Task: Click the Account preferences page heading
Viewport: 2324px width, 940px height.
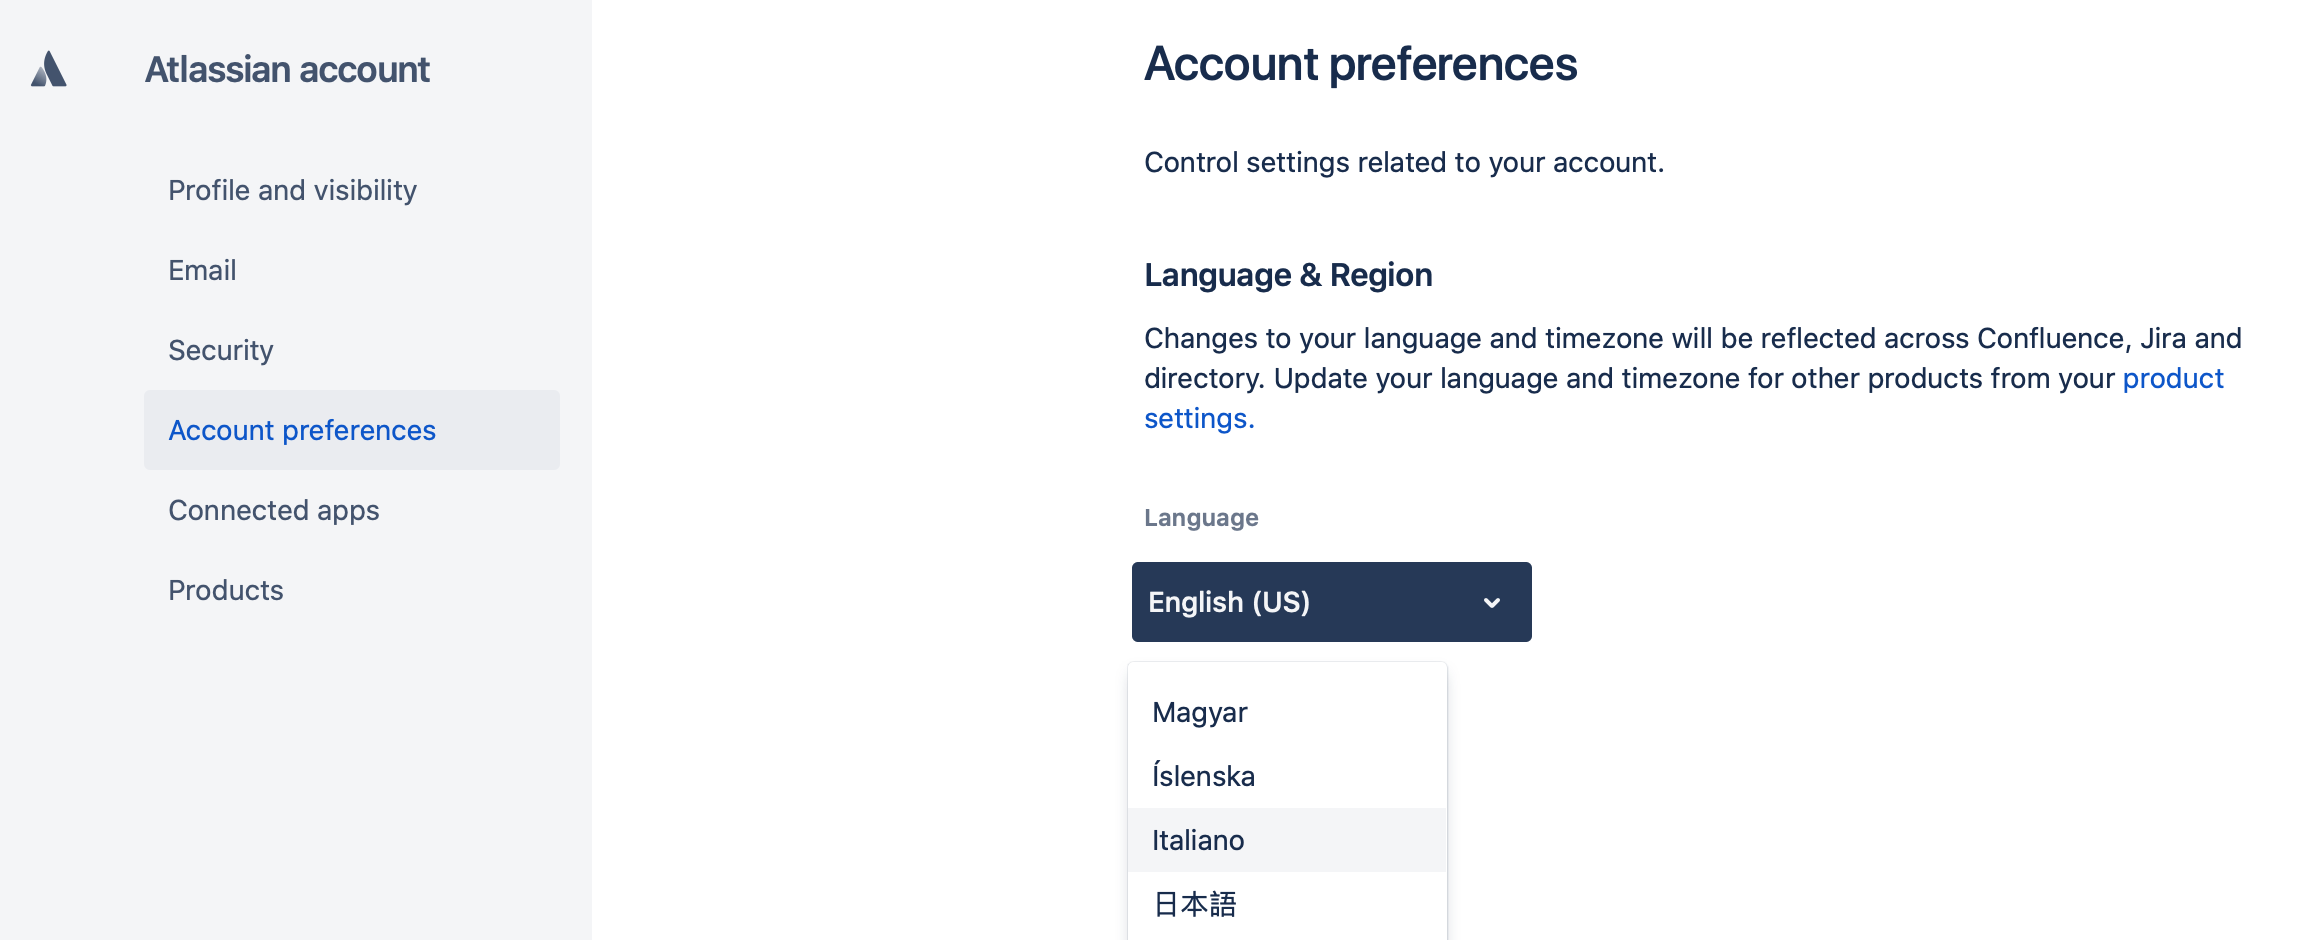Action: pyautogui.click(x=1360, y=64)
